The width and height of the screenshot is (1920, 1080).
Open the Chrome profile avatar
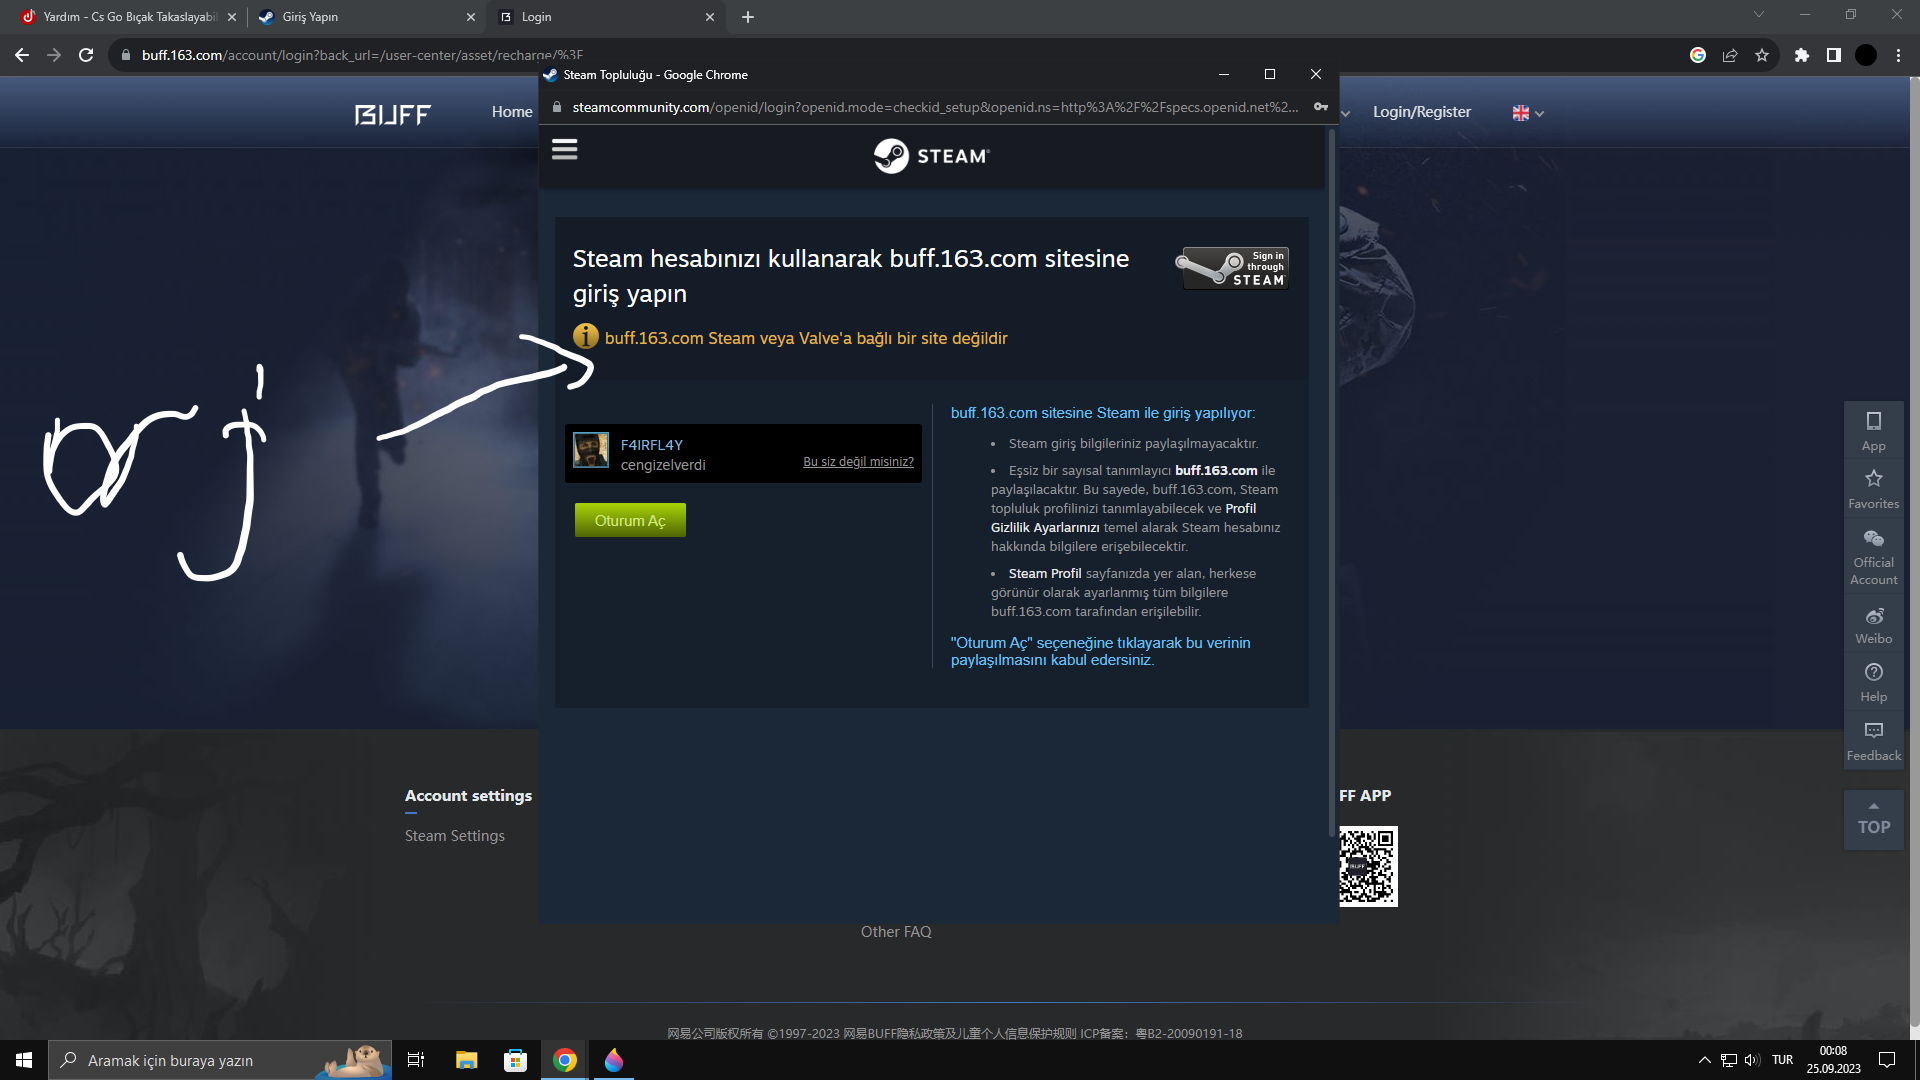click(1866, 55)
